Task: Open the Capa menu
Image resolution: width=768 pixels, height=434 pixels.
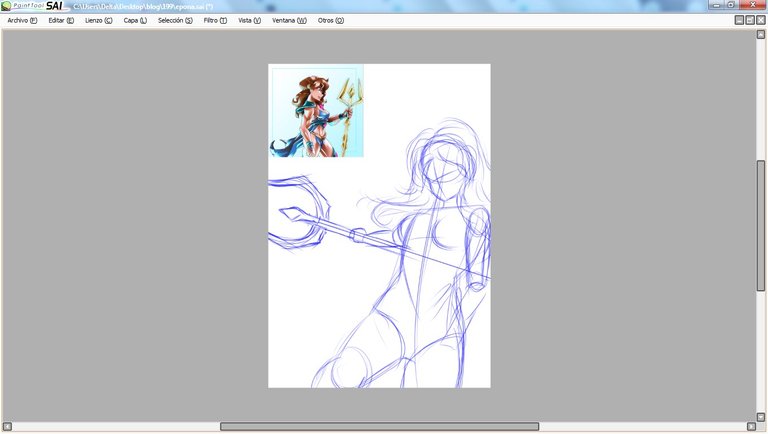Action: pyautogui.click(x=135, y=21)
